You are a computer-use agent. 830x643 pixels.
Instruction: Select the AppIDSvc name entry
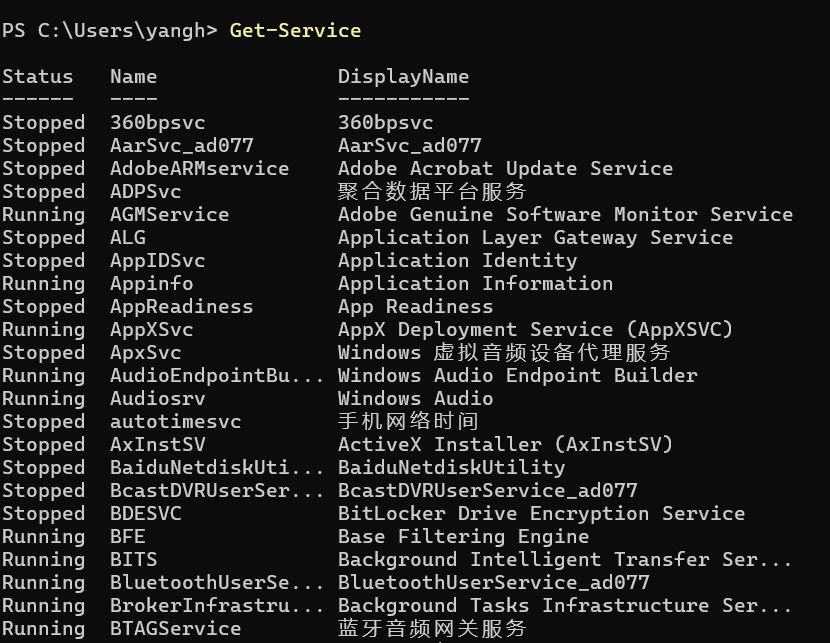(157, 260)
